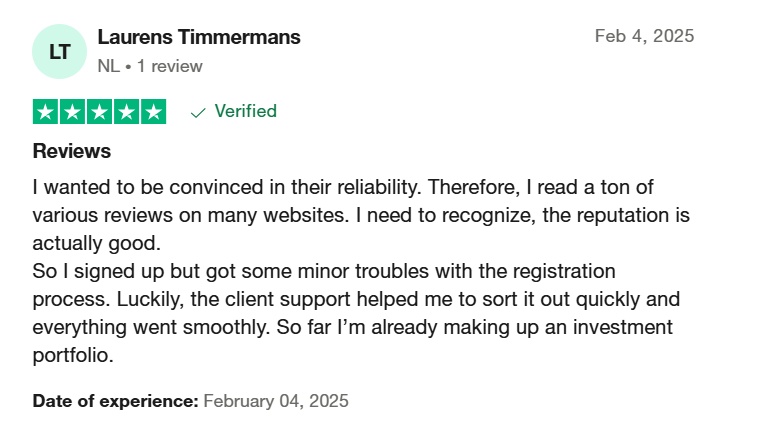This screenshot has width=760, height=429.
Task: Click the fourth green rating star
Action: click(127, 111)
